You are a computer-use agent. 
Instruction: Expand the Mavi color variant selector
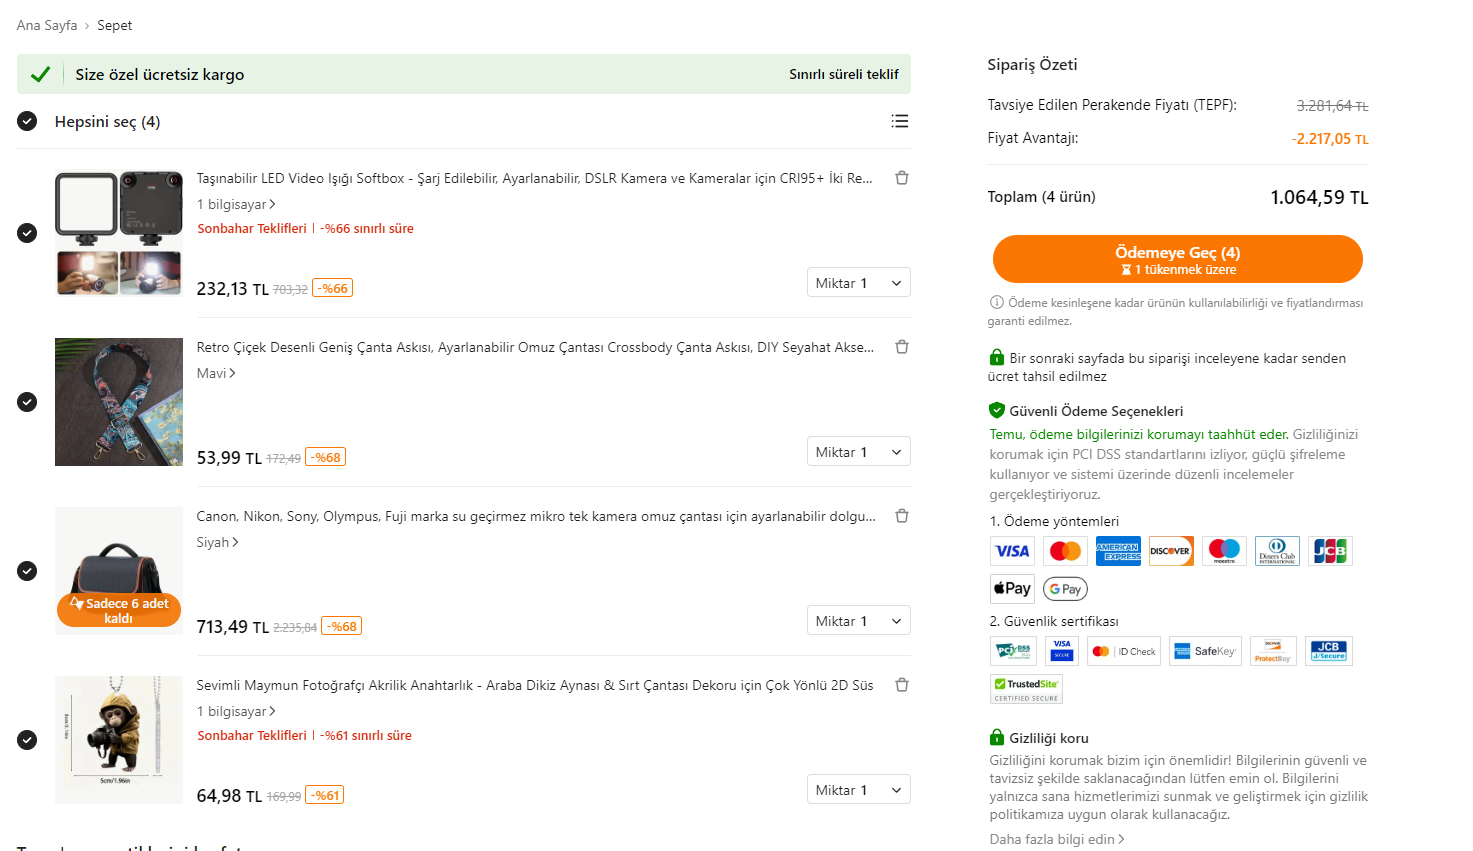pos(216,373)
